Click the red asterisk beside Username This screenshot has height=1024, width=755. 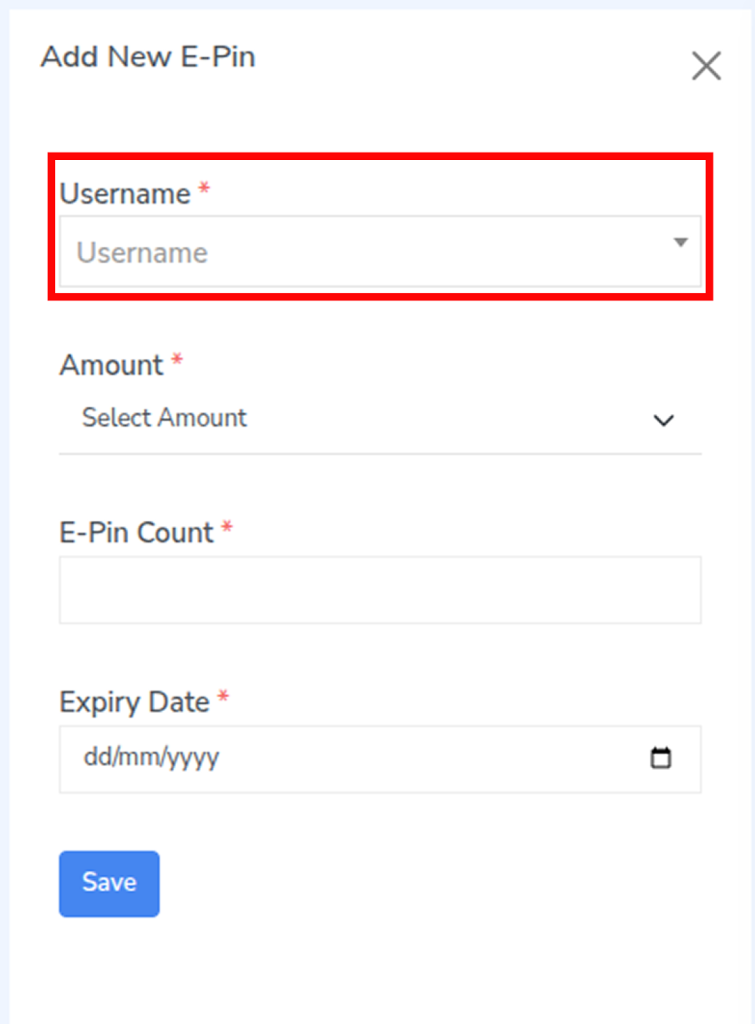(x=204, y=190)
